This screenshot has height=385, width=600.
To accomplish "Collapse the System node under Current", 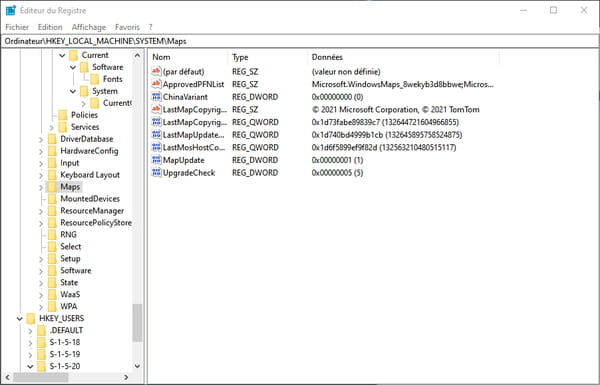I will point(73,91).
